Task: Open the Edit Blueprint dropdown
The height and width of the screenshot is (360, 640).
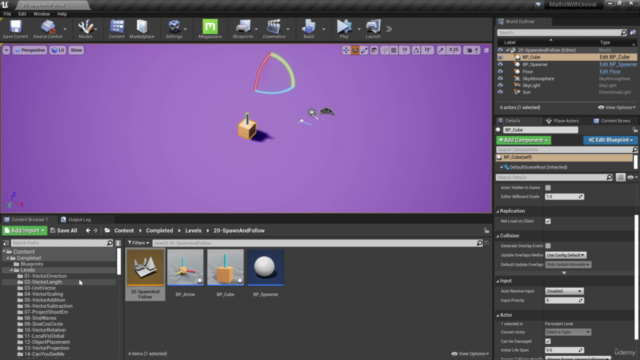Action: tap(610, 140)
